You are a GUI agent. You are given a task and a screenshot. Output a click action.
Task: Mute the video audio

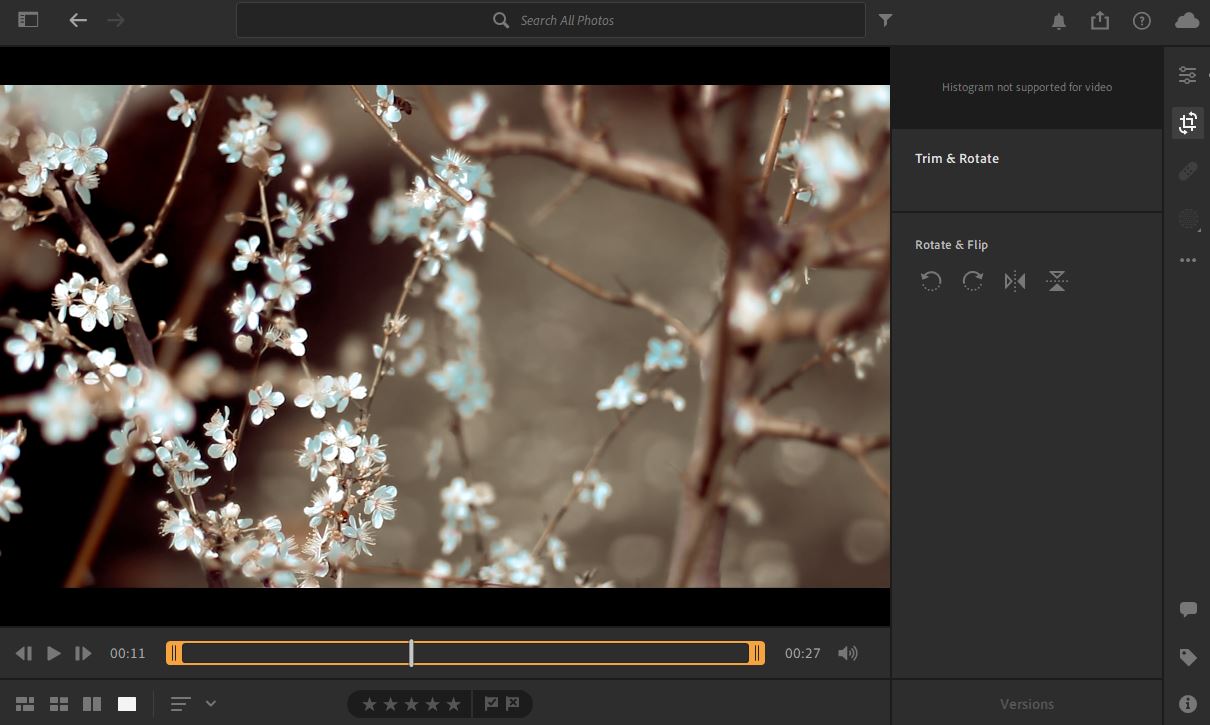[846, 653]
